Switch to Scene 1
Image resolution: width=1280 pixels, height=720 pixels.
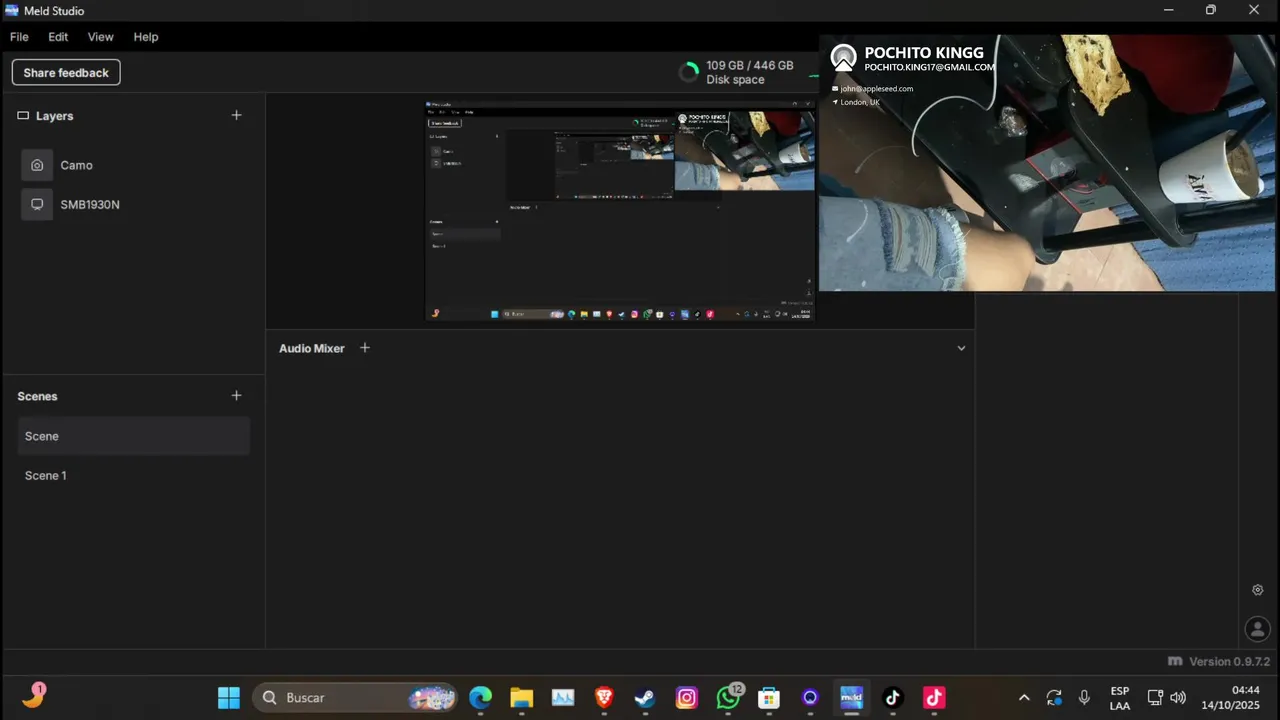pyautogui.click(x=133, y=475)
